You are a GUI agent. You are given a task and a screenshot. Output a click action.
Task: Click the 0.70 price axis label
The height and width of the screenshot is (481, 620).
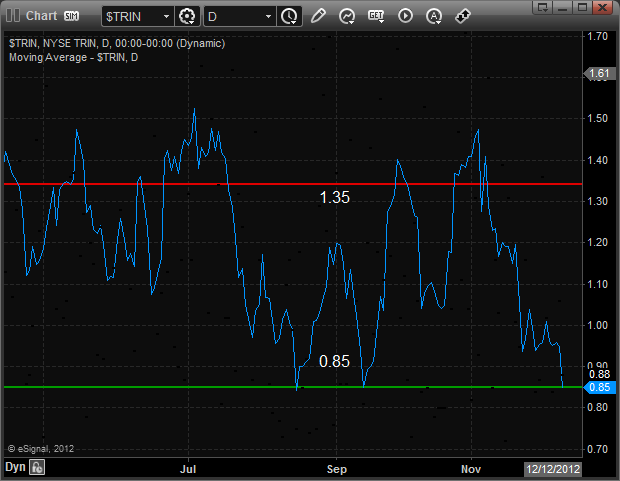coord(597,449)
